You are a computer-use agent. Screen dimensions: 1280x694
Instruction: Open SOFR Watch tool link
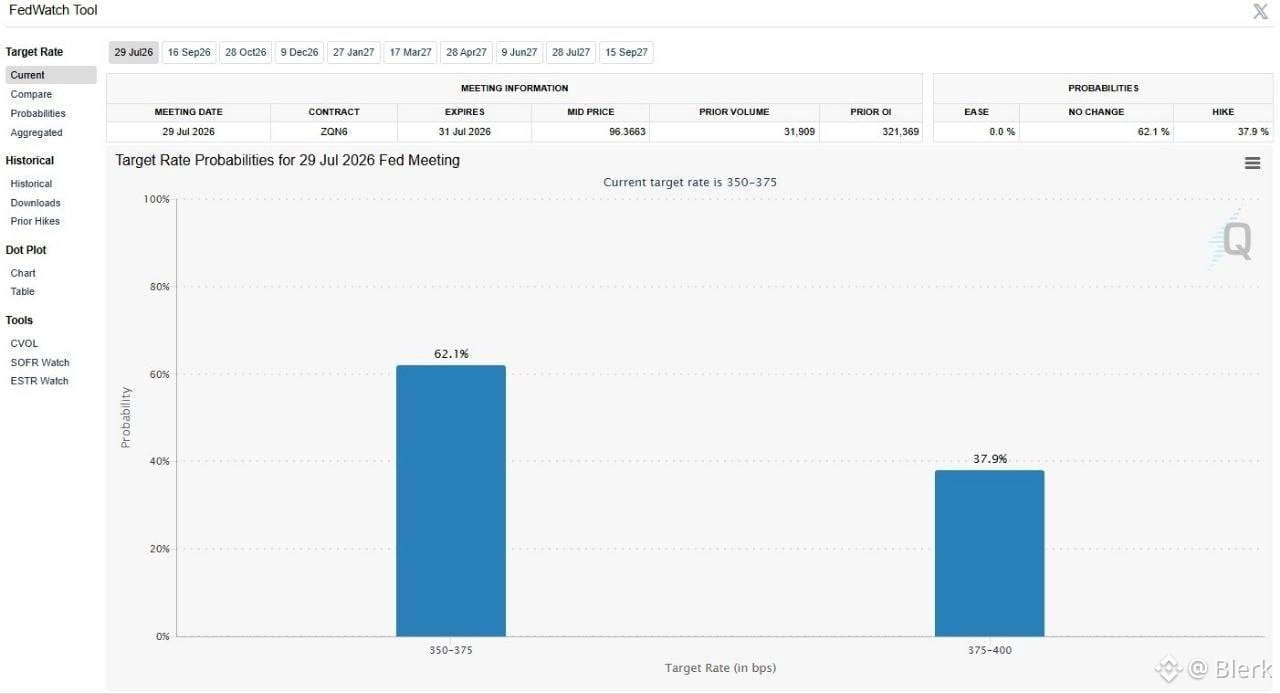coord(40,362)
